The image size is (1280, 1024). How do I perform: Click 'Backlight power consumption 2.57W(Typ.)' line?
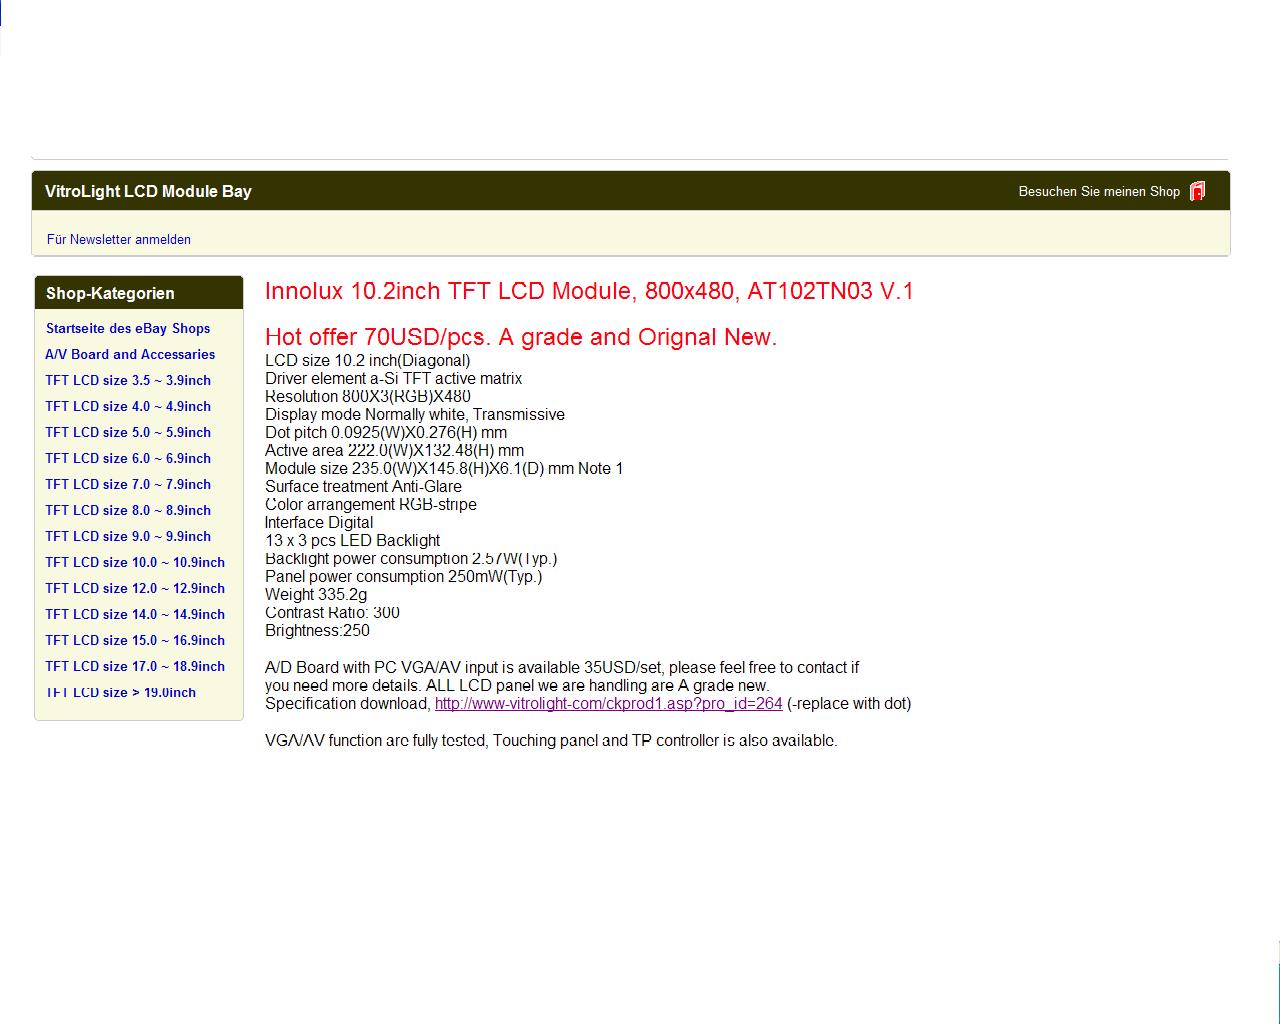coord(411,558)
